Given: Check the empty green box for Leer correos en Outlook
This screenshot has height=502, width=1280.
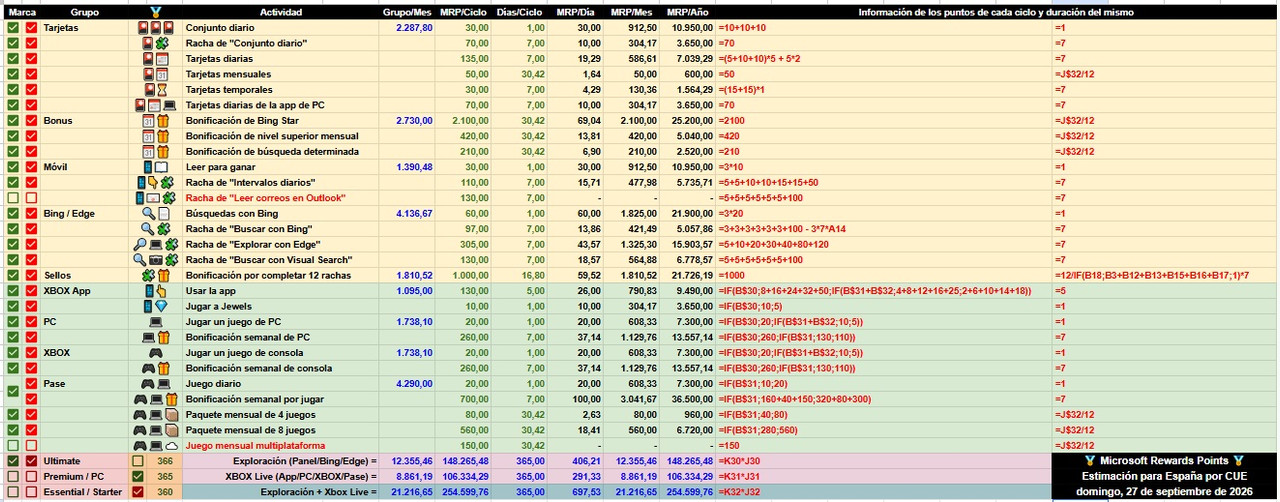Looking at the screenshot, I should coord(12,198).
